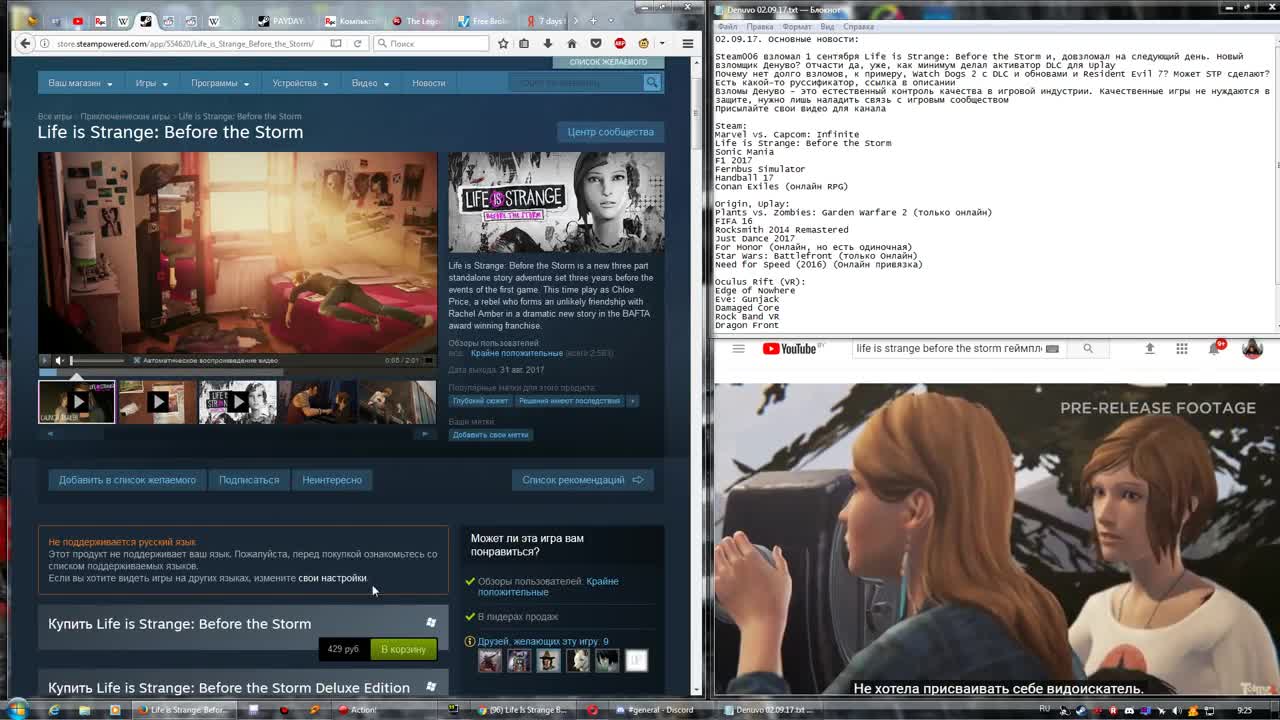Open YouTube account avatar
Viewport: 1280px width, 720px height.
click(1252, 348)
